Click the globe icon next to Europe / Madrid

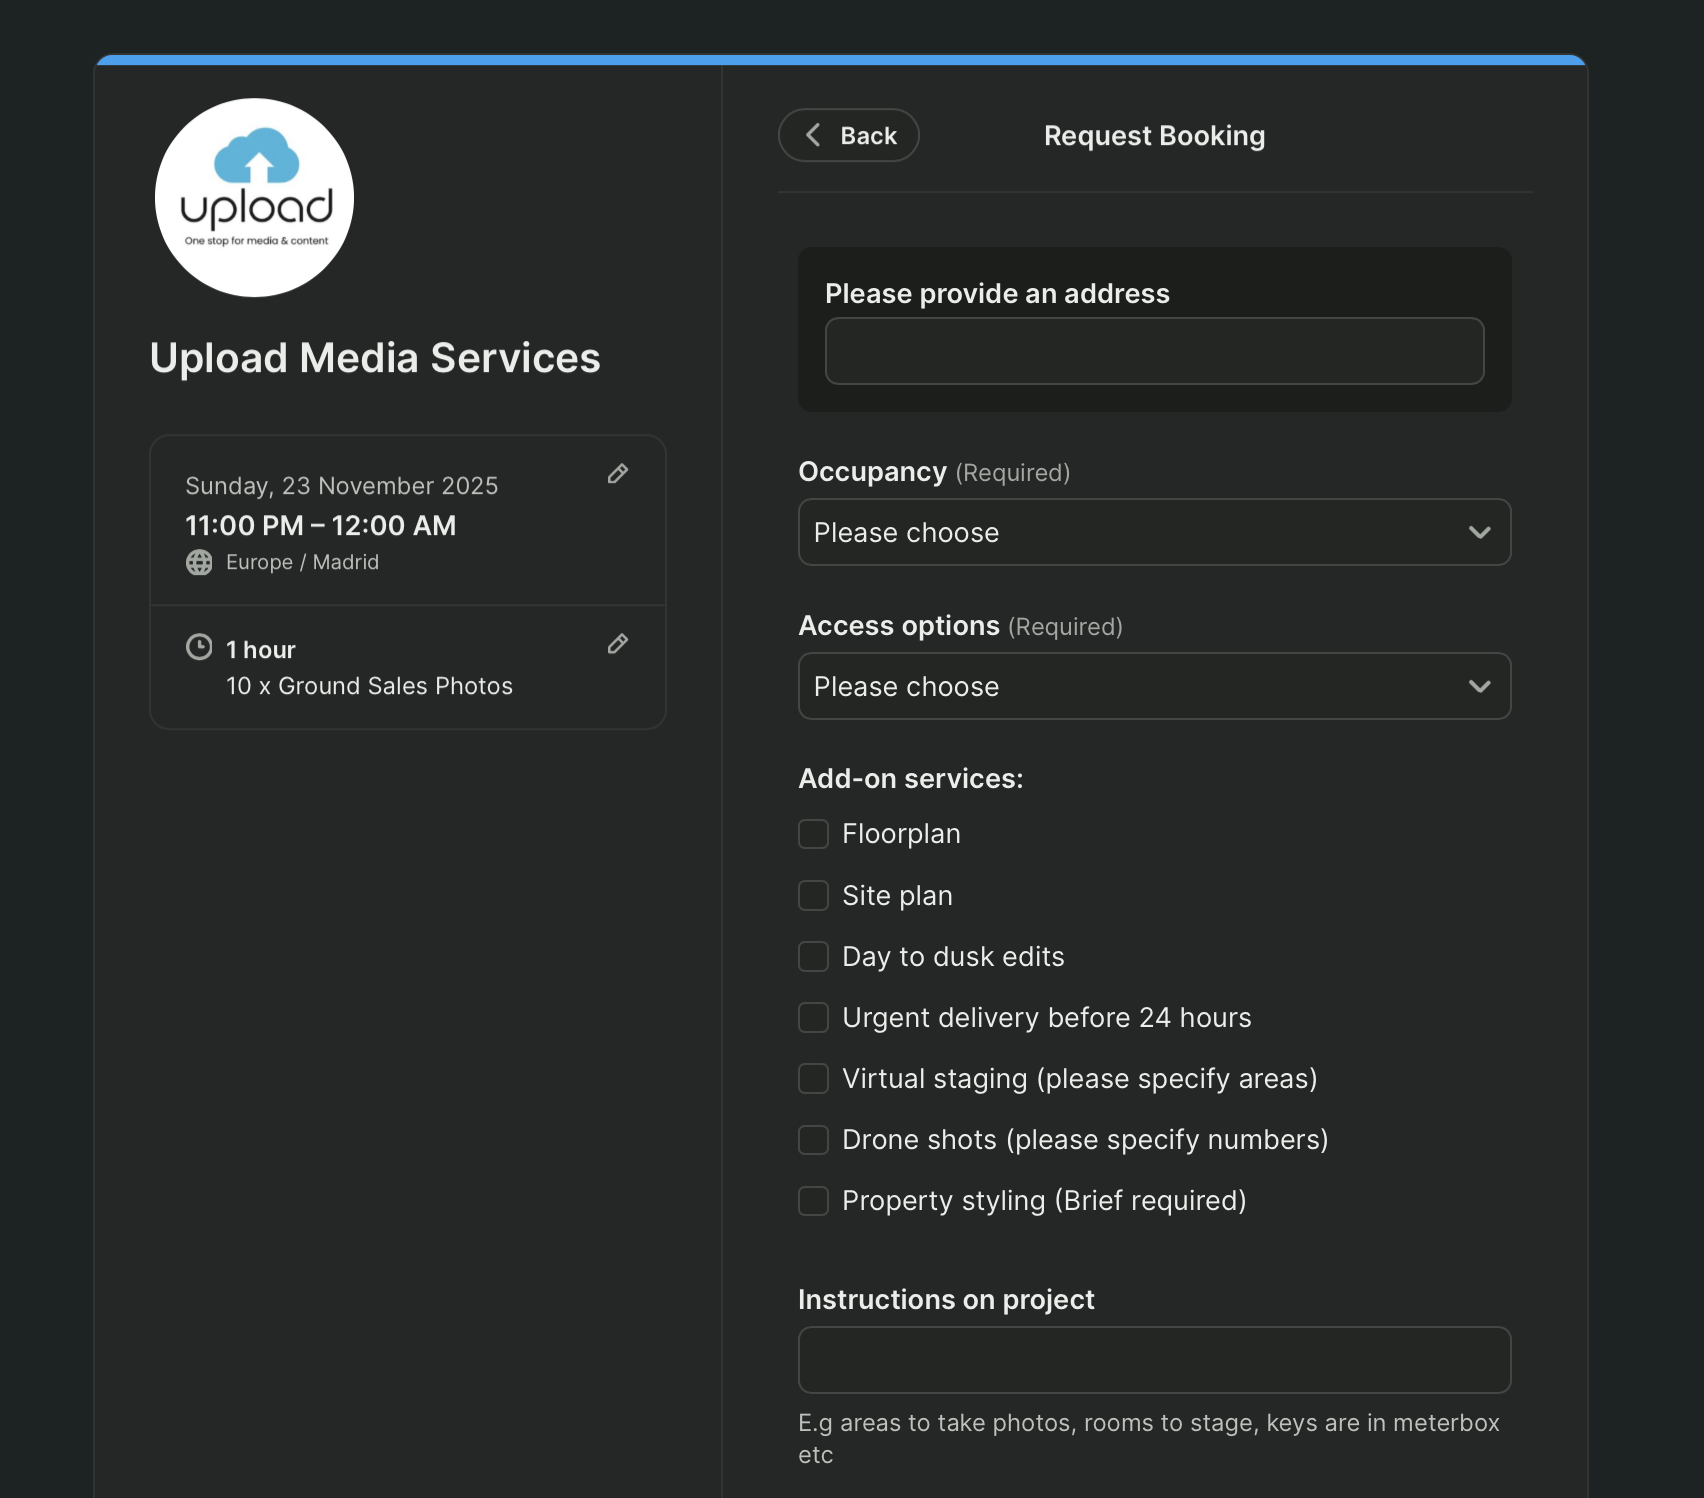[199, 562]
